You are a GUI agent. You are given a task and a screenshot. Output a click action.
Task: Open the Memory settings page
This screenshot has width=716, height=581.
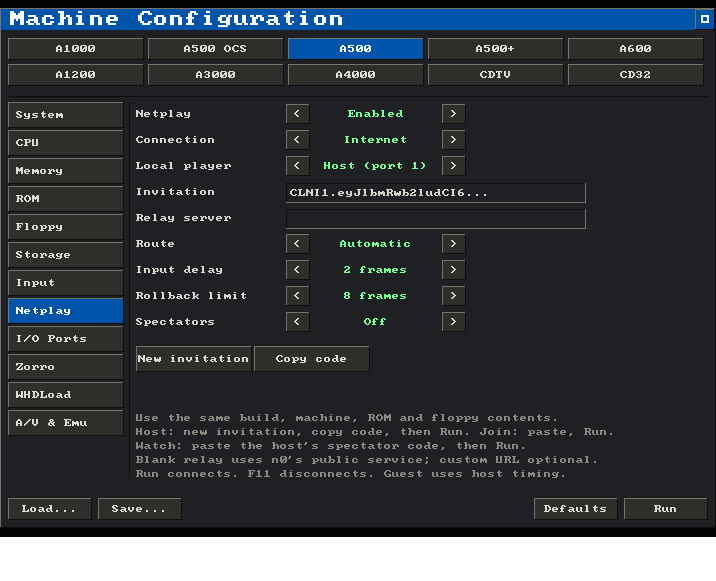[66, 171]
